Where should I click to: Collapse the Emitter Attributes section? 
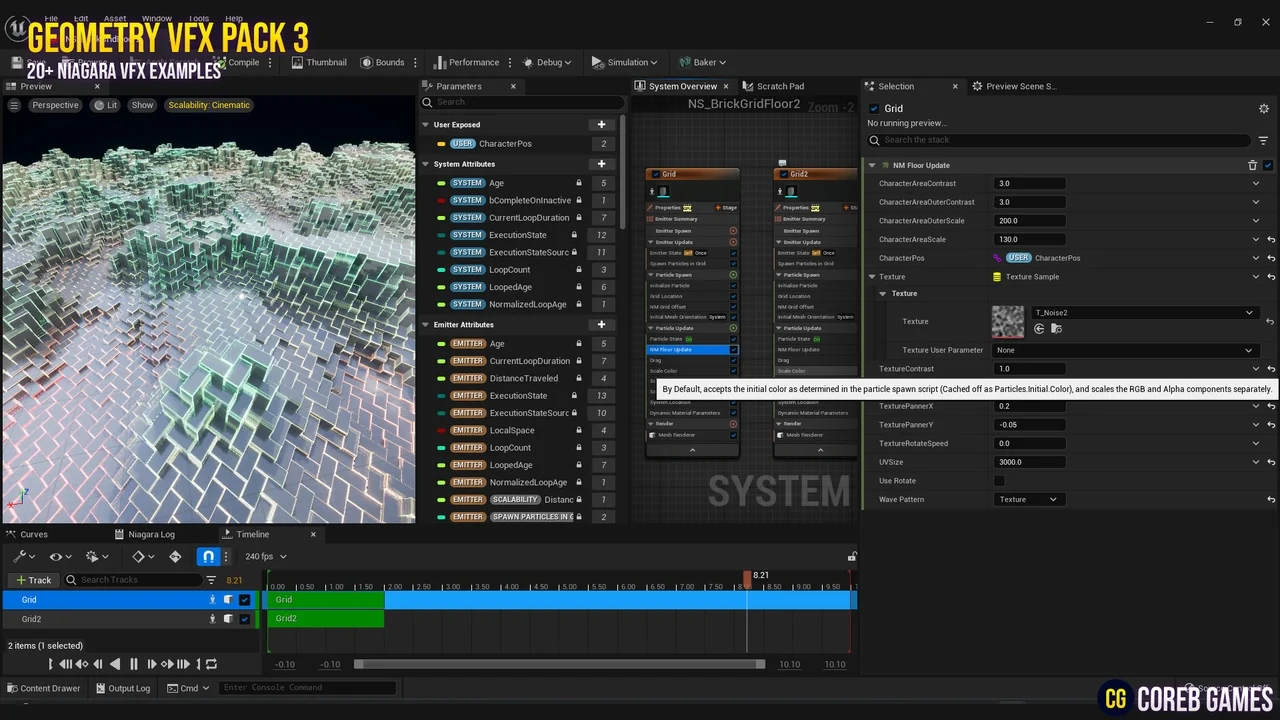425,325
